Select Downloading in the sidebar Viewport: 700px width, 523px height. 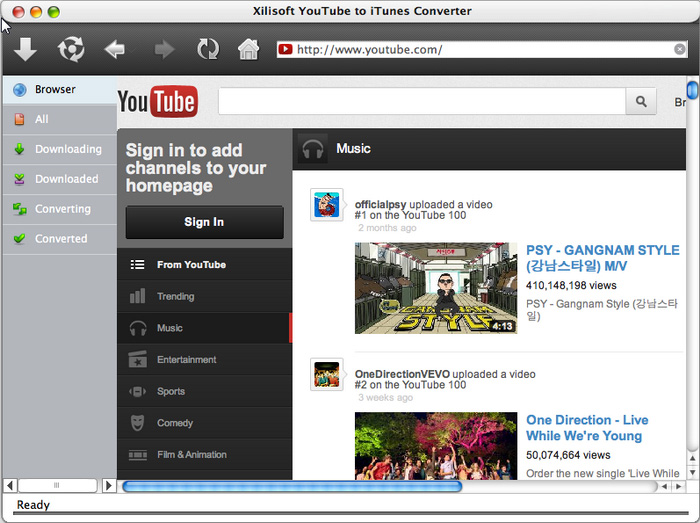coord(68,149)
